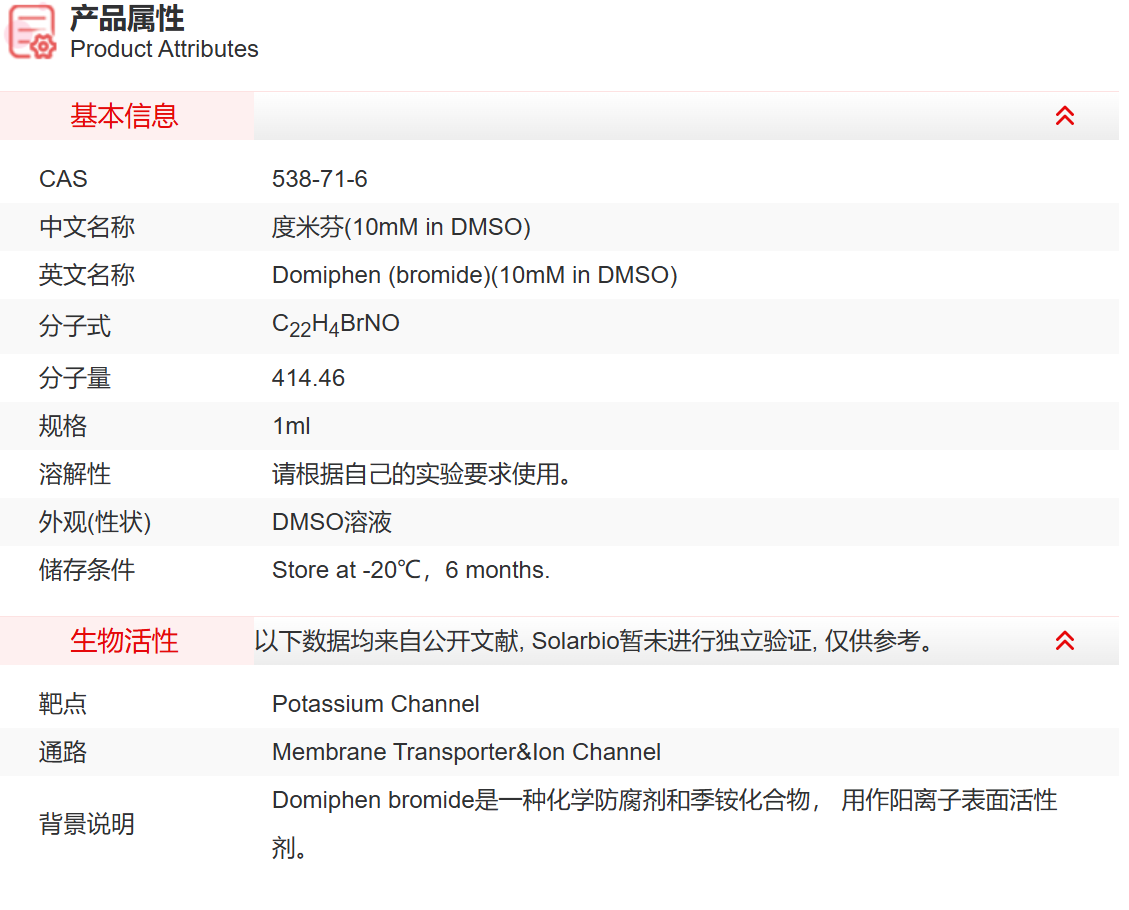Screen dimensions: 1129x910
Task: Click the 规格 value 1ml
Action: pos(291,426)
